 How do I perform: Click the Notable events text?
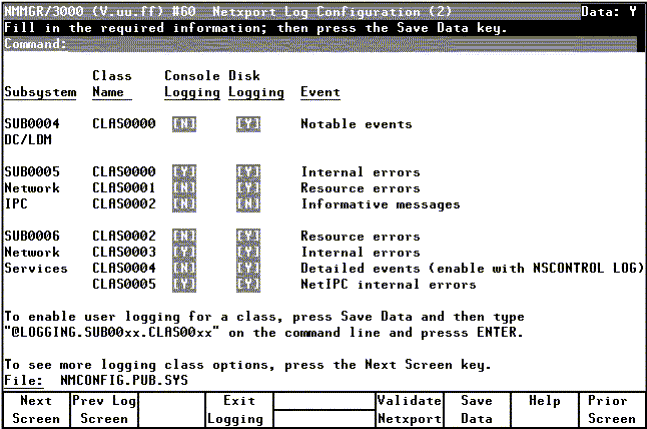[x=357, y=124]
